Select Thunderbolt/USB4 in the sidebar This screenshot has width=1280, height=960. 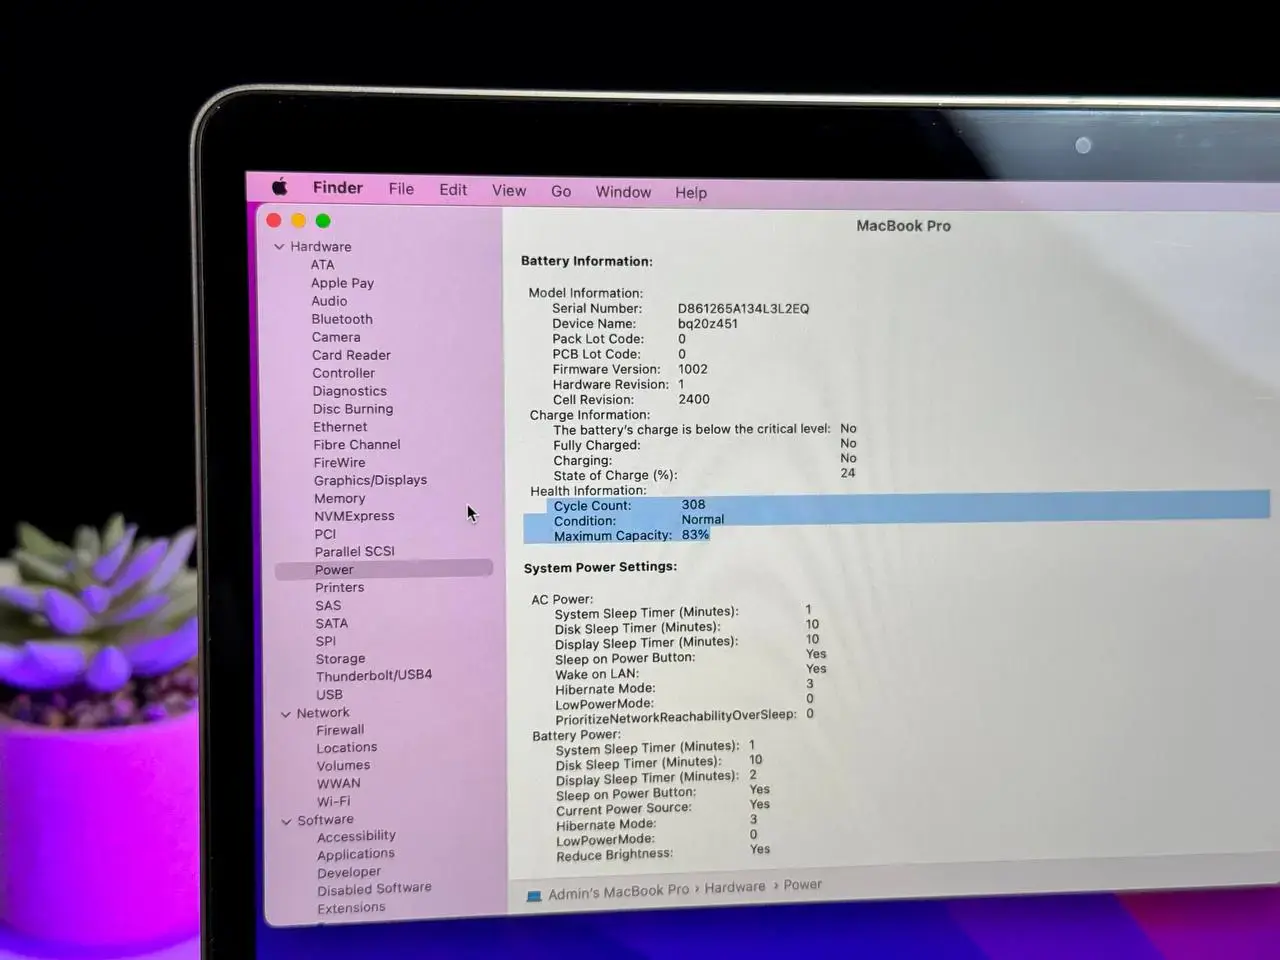[374, 675]
